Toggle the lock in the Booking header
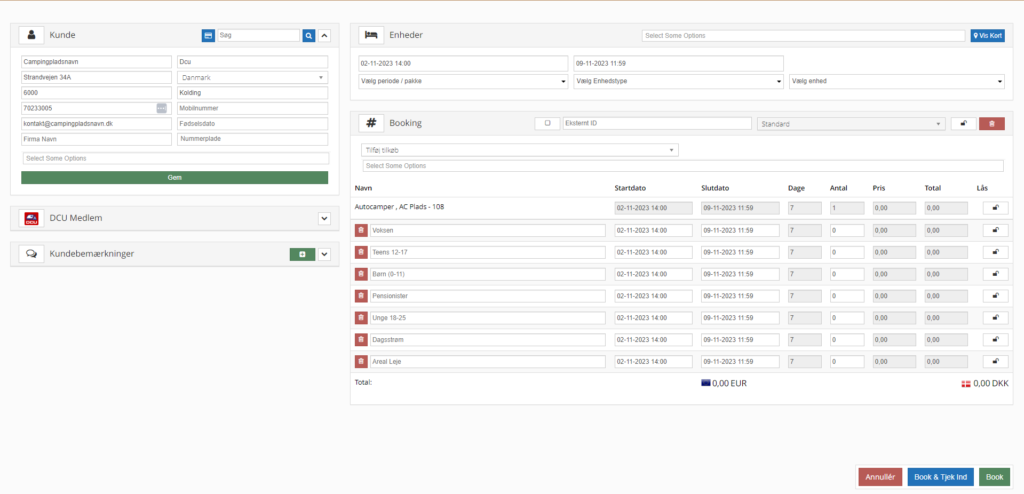The height and width of the screenshot is (494, 1024). pos(963,123)
